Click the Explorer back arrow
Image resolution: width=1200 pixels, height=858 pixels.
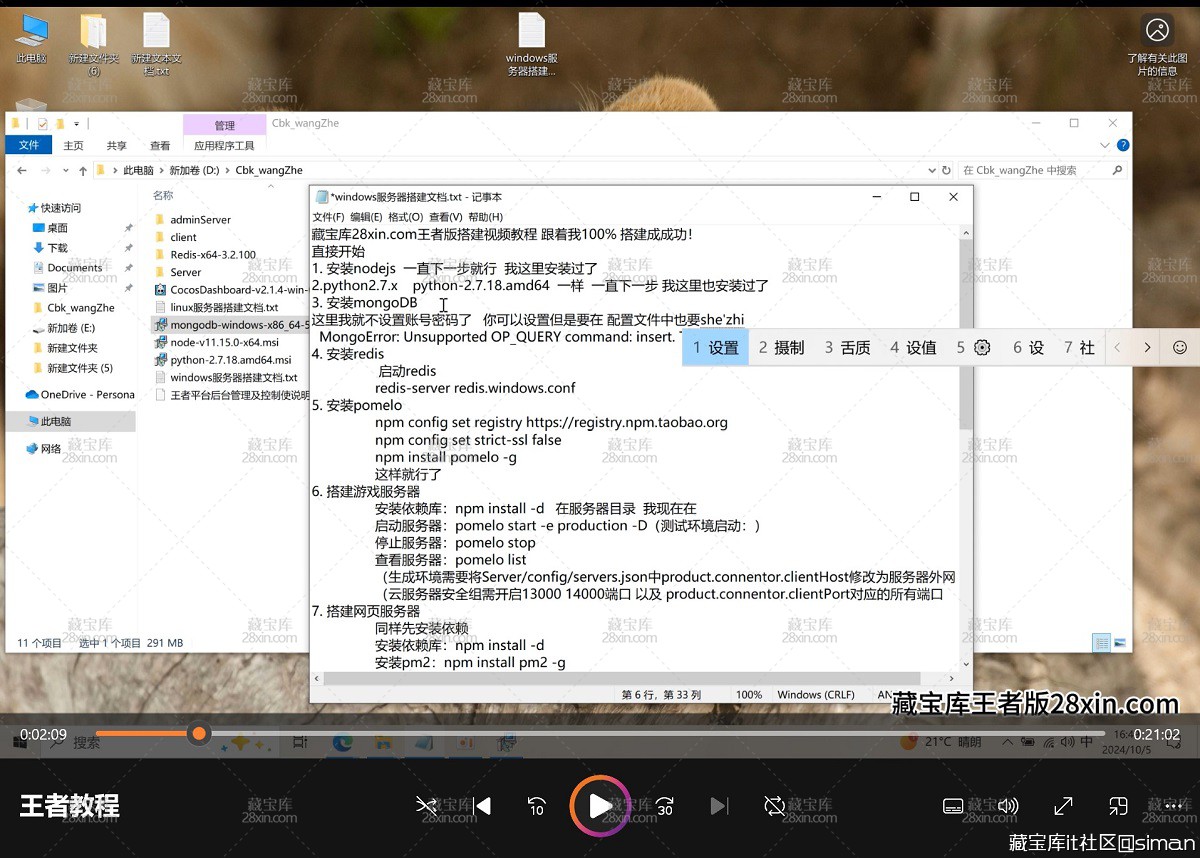[22, 171]
